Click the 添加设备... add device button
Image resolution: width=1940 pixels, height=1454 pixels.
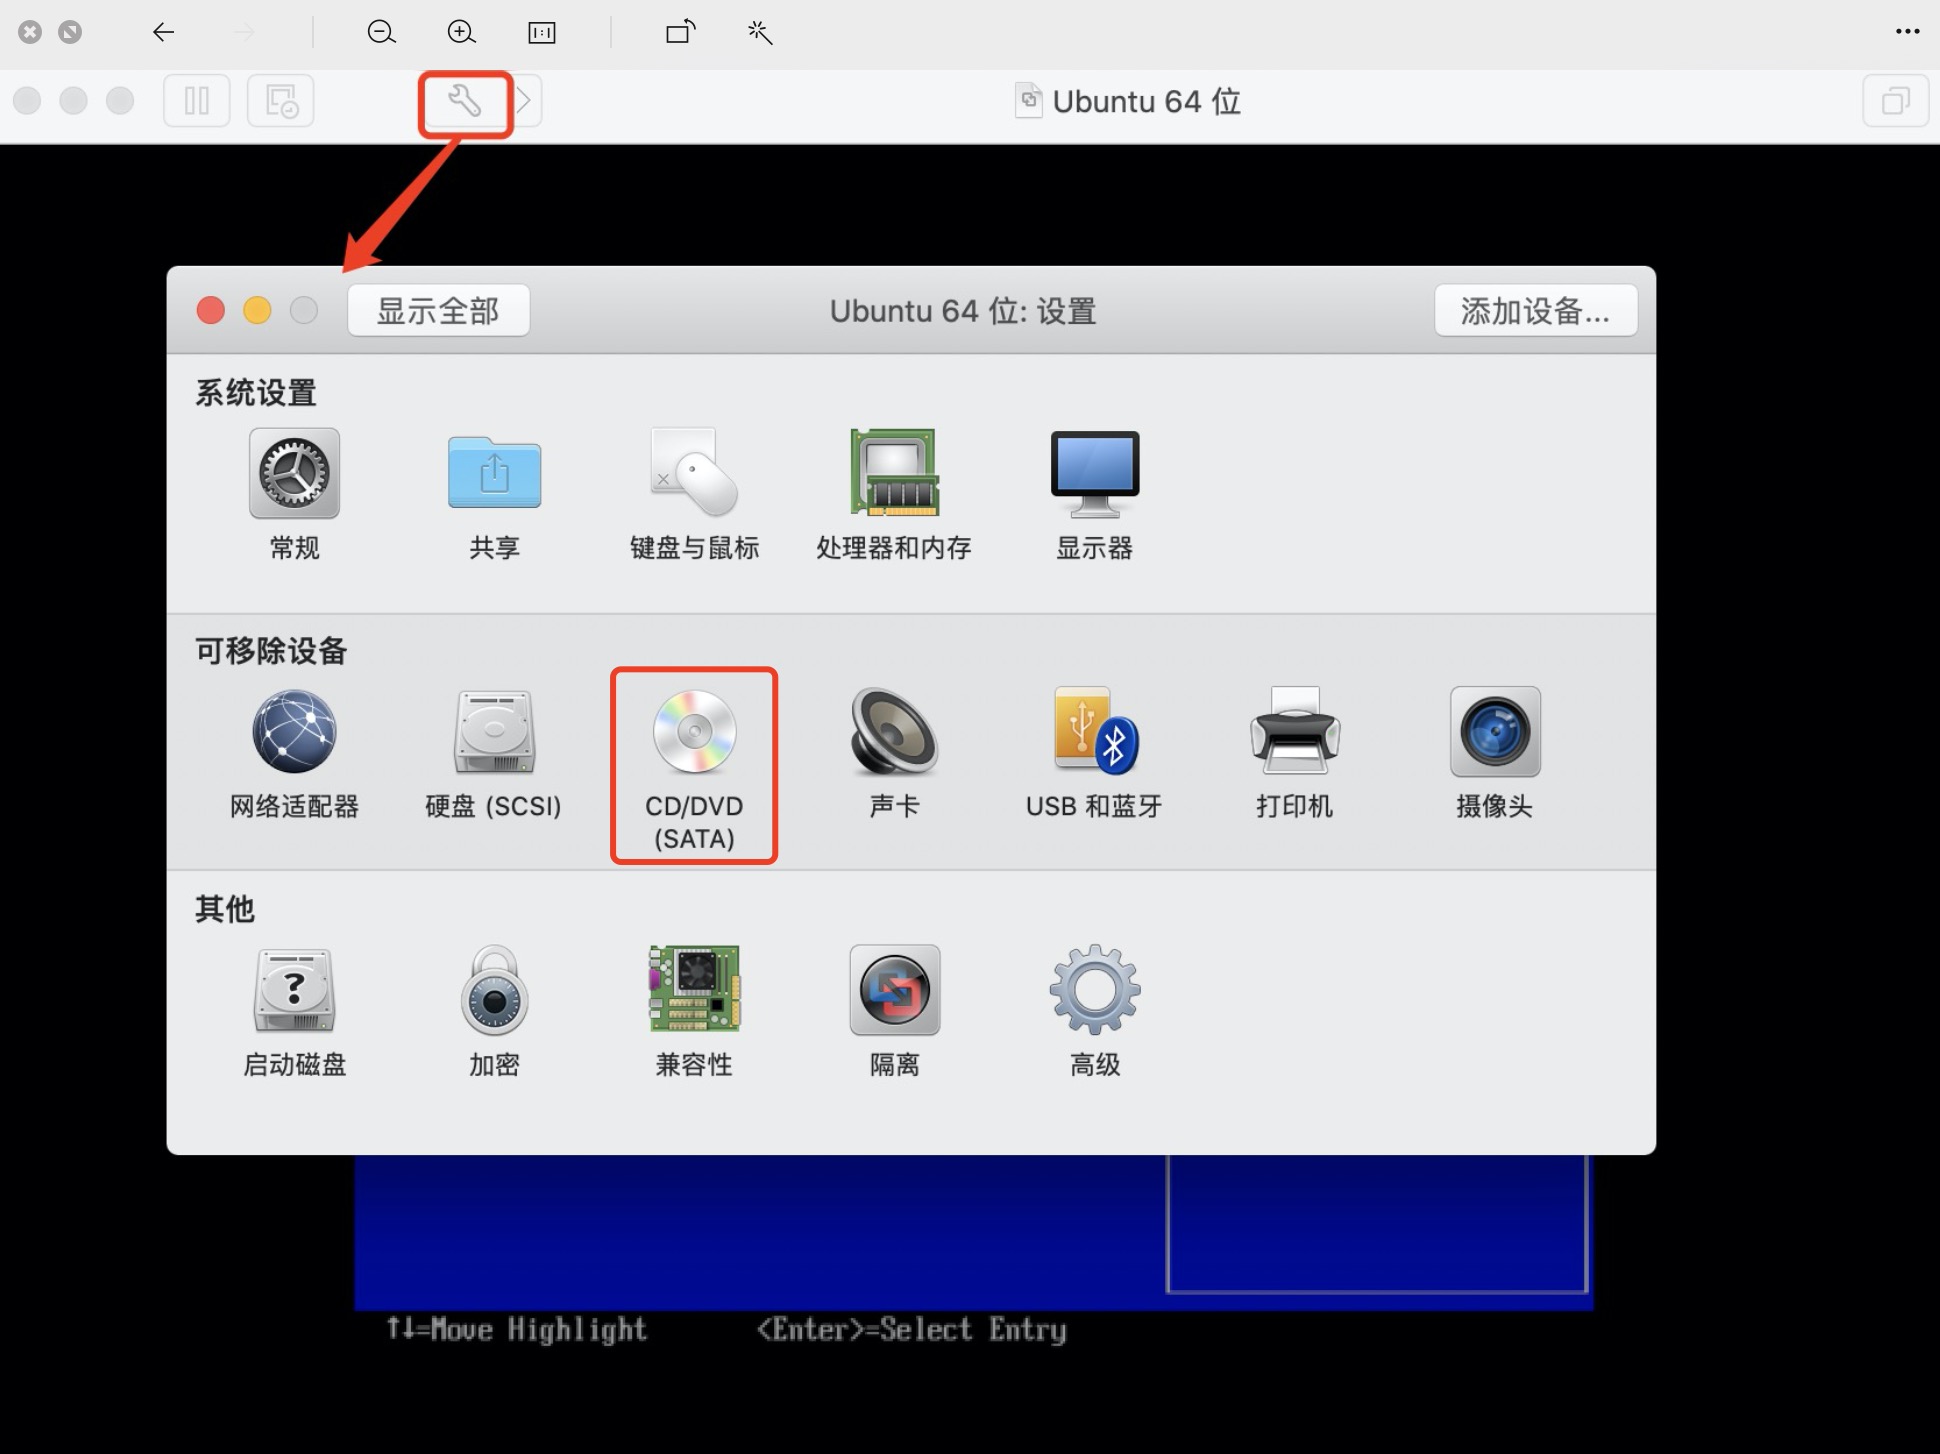click(1535, 311)
